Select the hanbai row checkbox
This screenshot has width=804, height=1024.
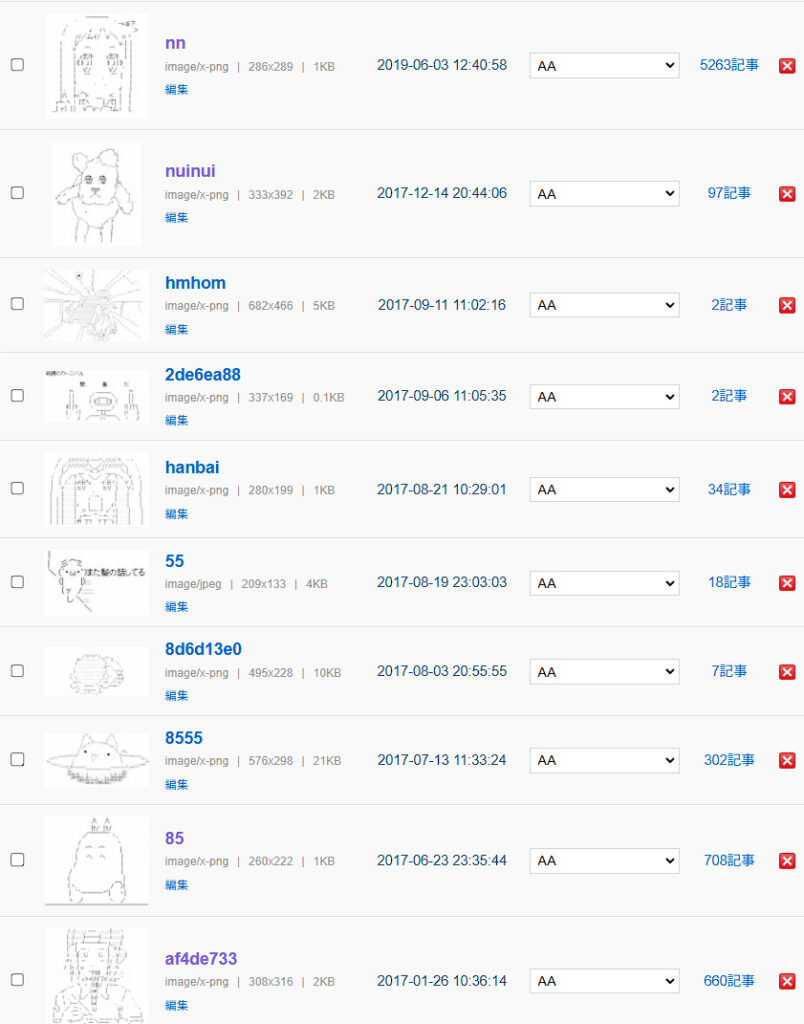tap(17, 489)
